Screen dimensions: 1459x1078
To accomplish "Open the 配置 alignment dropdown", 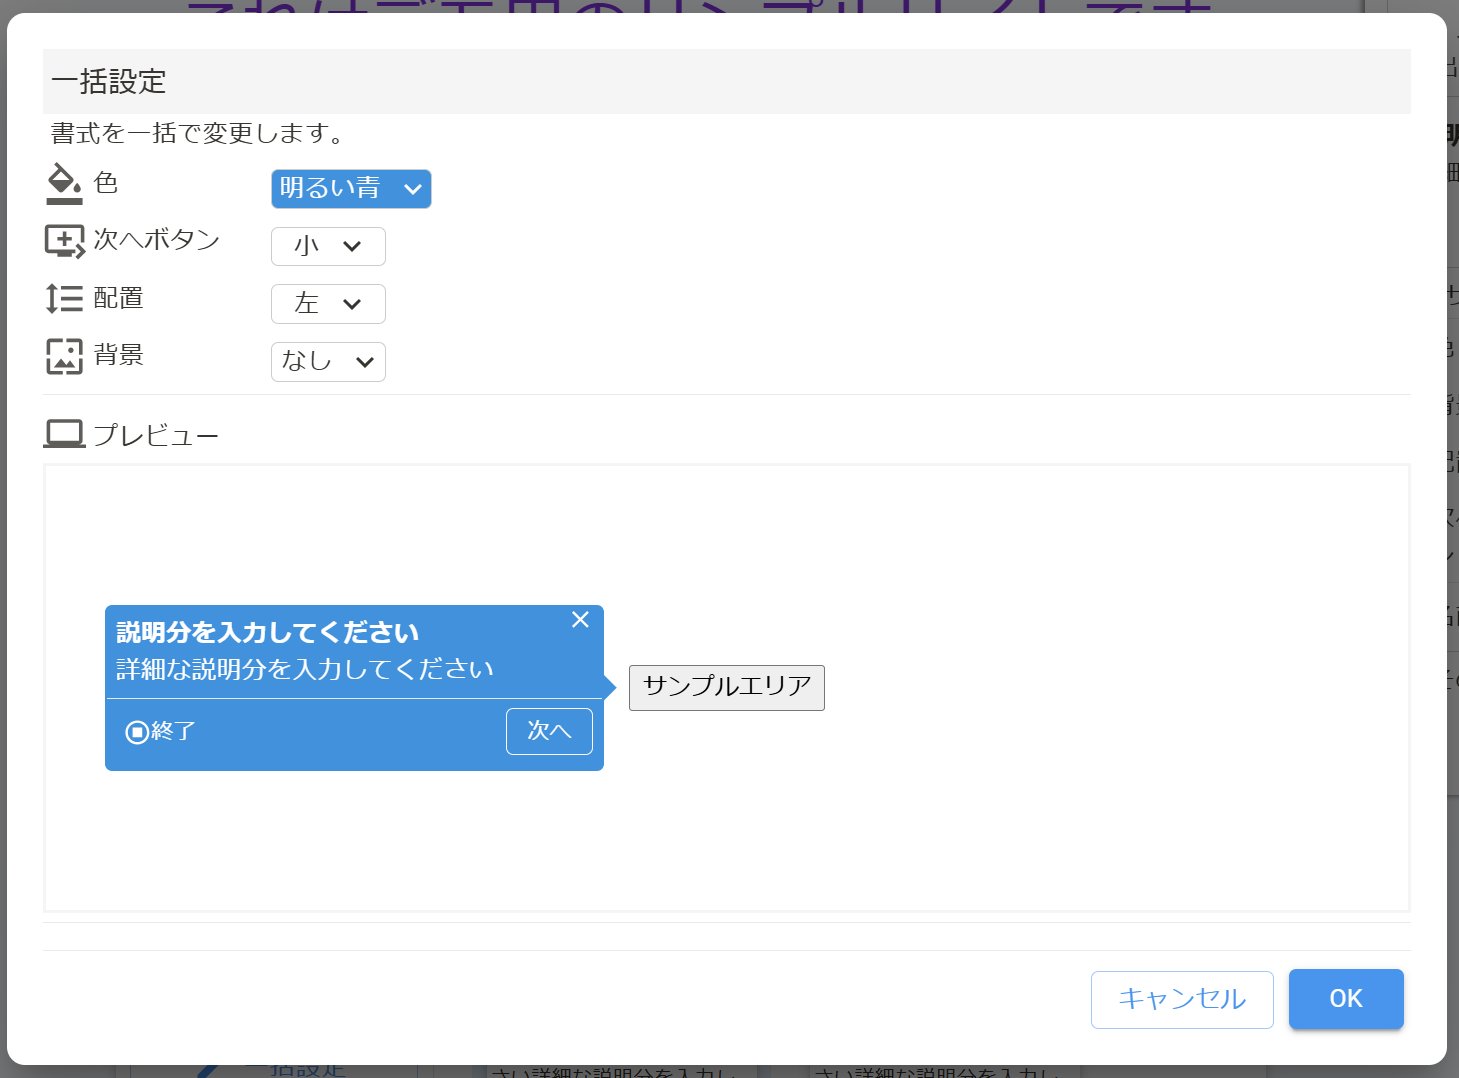I will click(328, 304).
